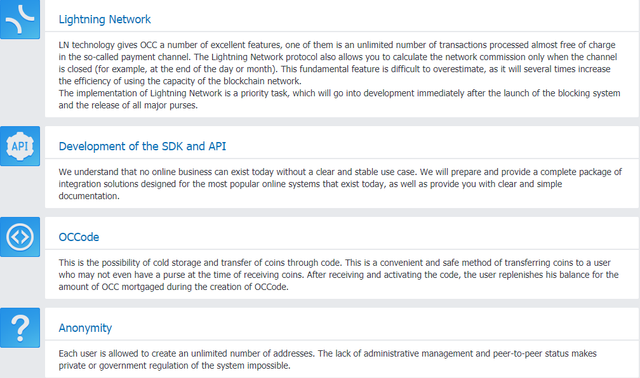Click the Anonymity description paragraph

327,359
